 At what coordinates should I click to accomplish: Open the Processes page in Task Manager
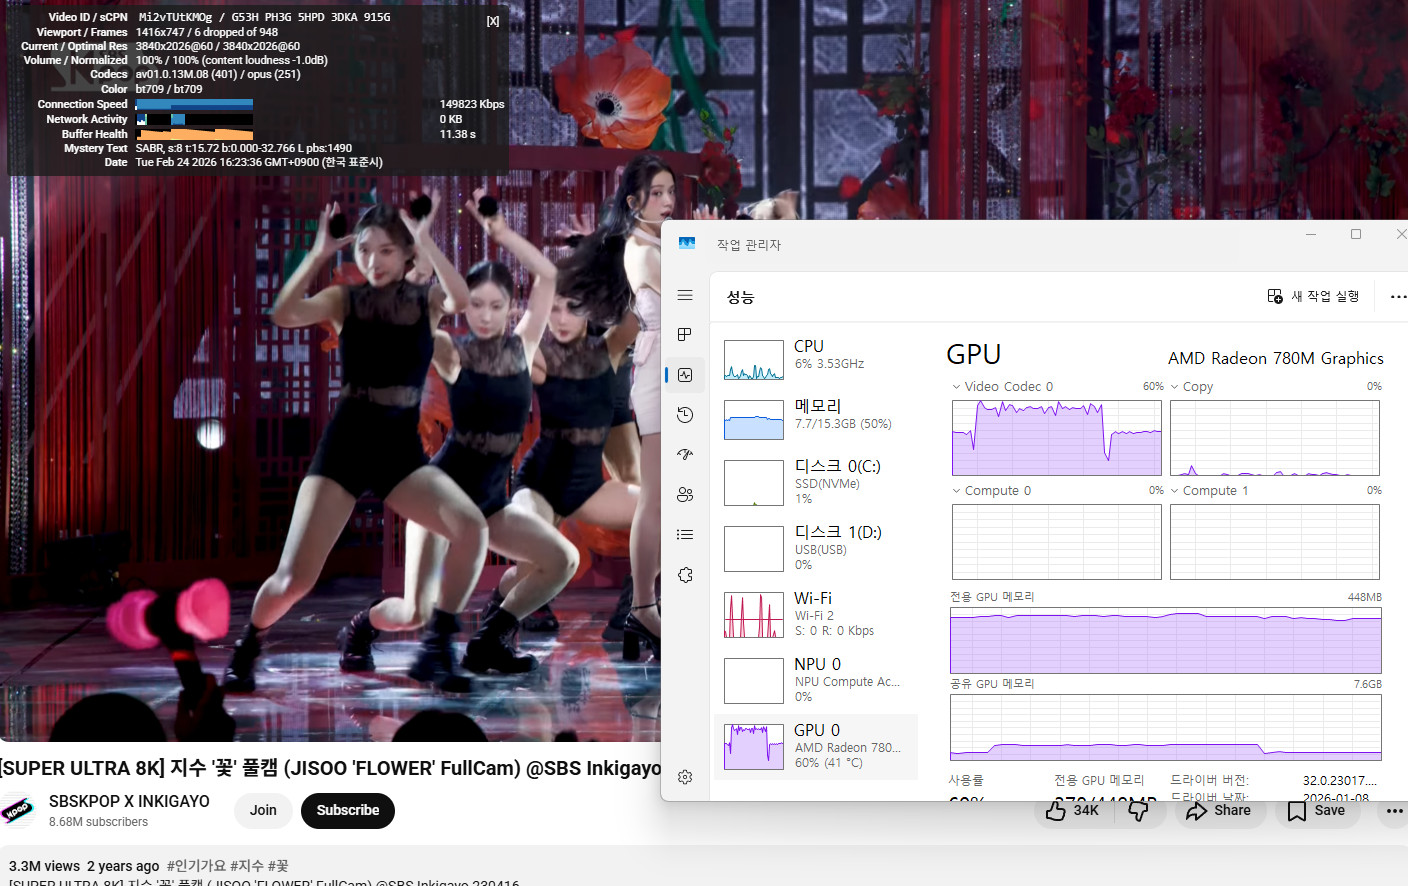tap(685, 335)
